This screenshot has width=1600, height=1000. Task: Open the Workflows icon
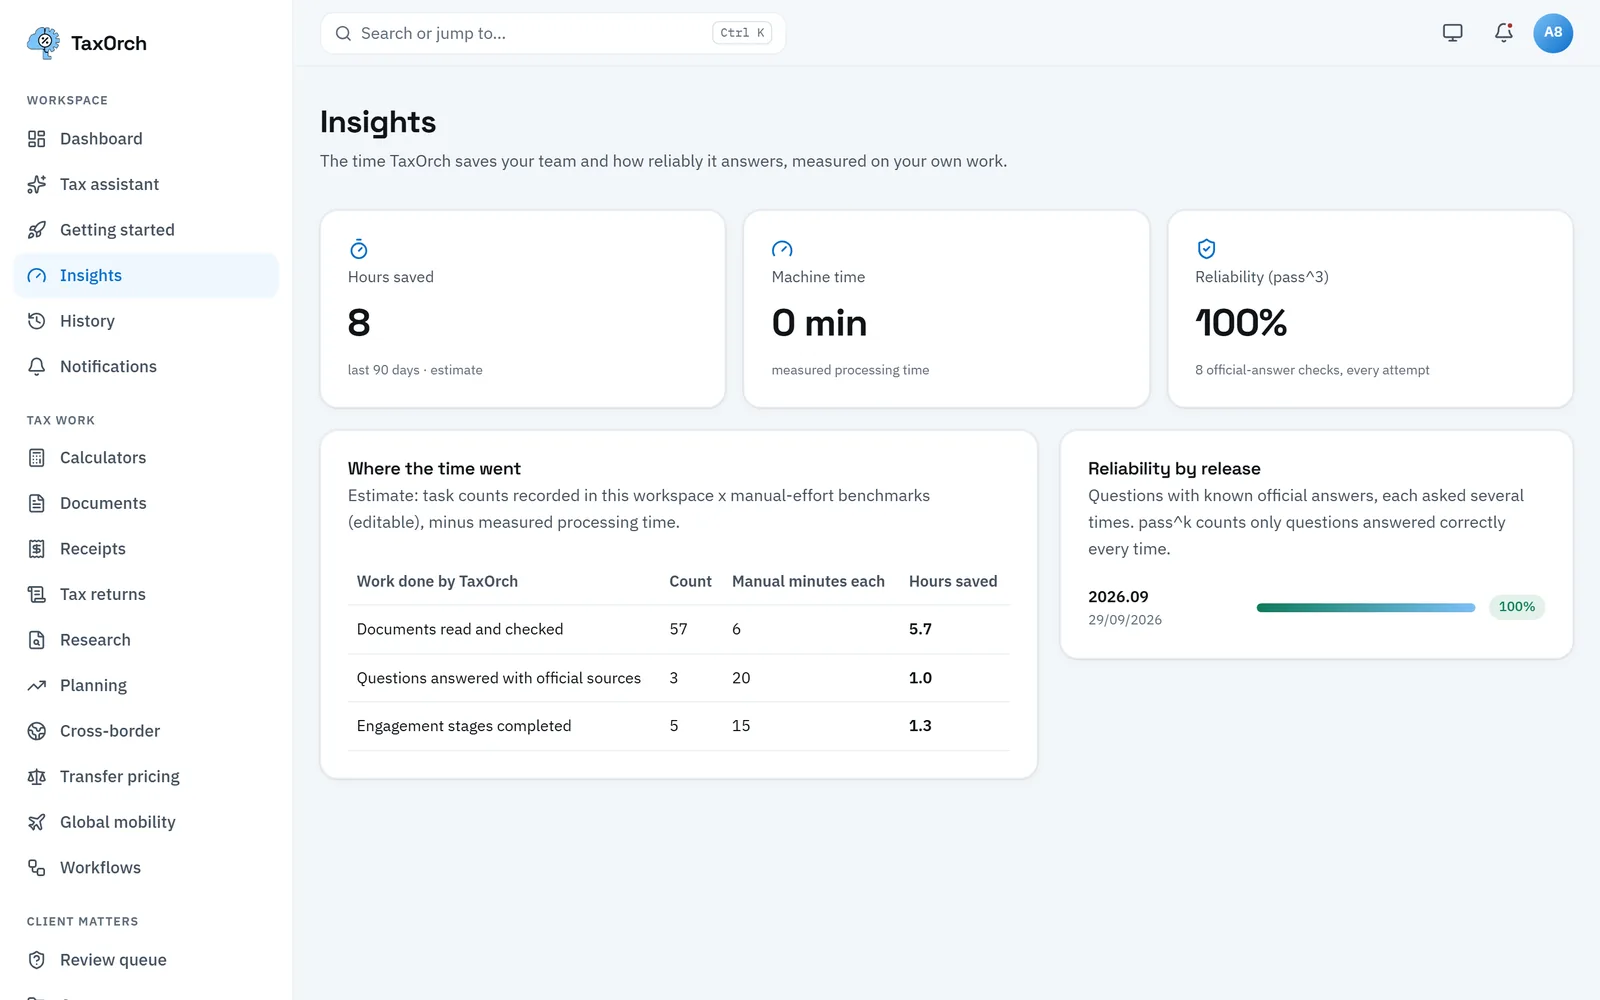point(37,868)
